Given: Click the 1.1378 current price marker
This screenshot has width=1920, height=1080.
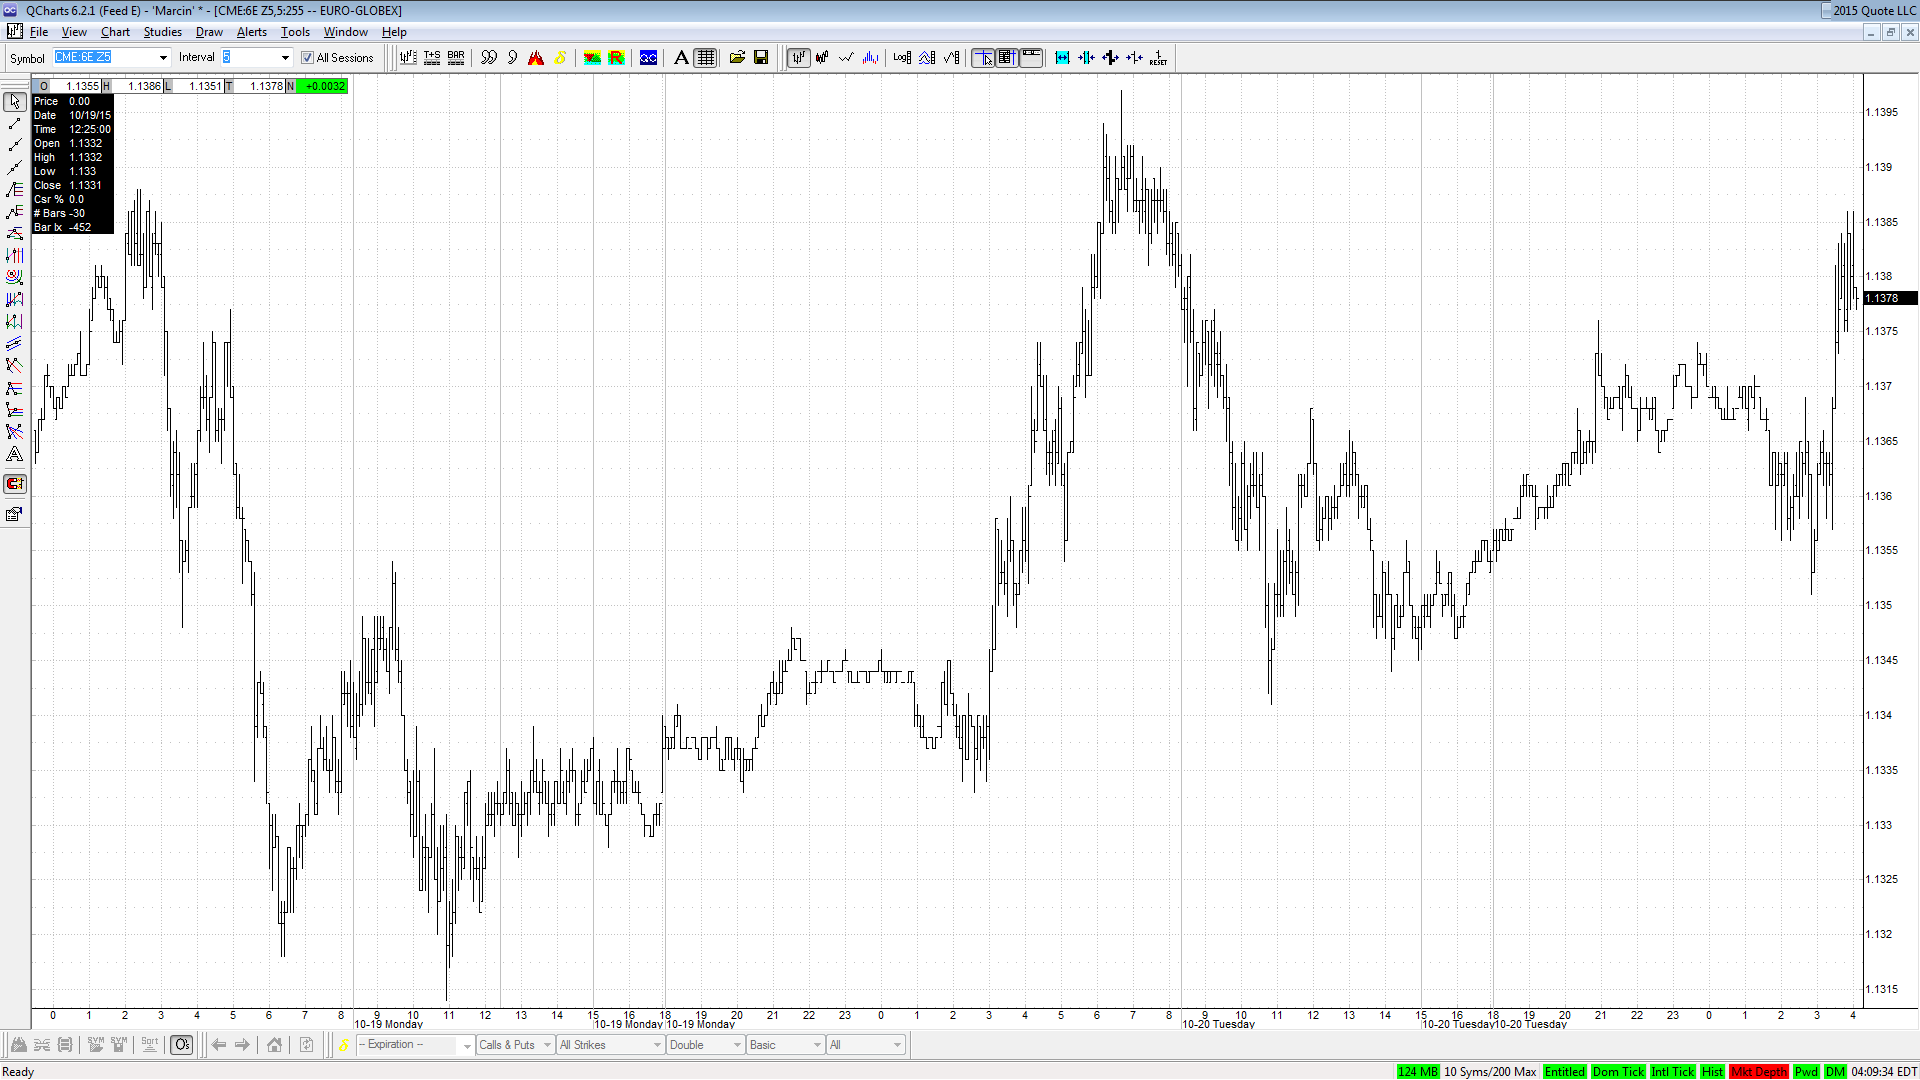Looking at the screenshot, I should pyautogui.click(x=1890, y=298).
